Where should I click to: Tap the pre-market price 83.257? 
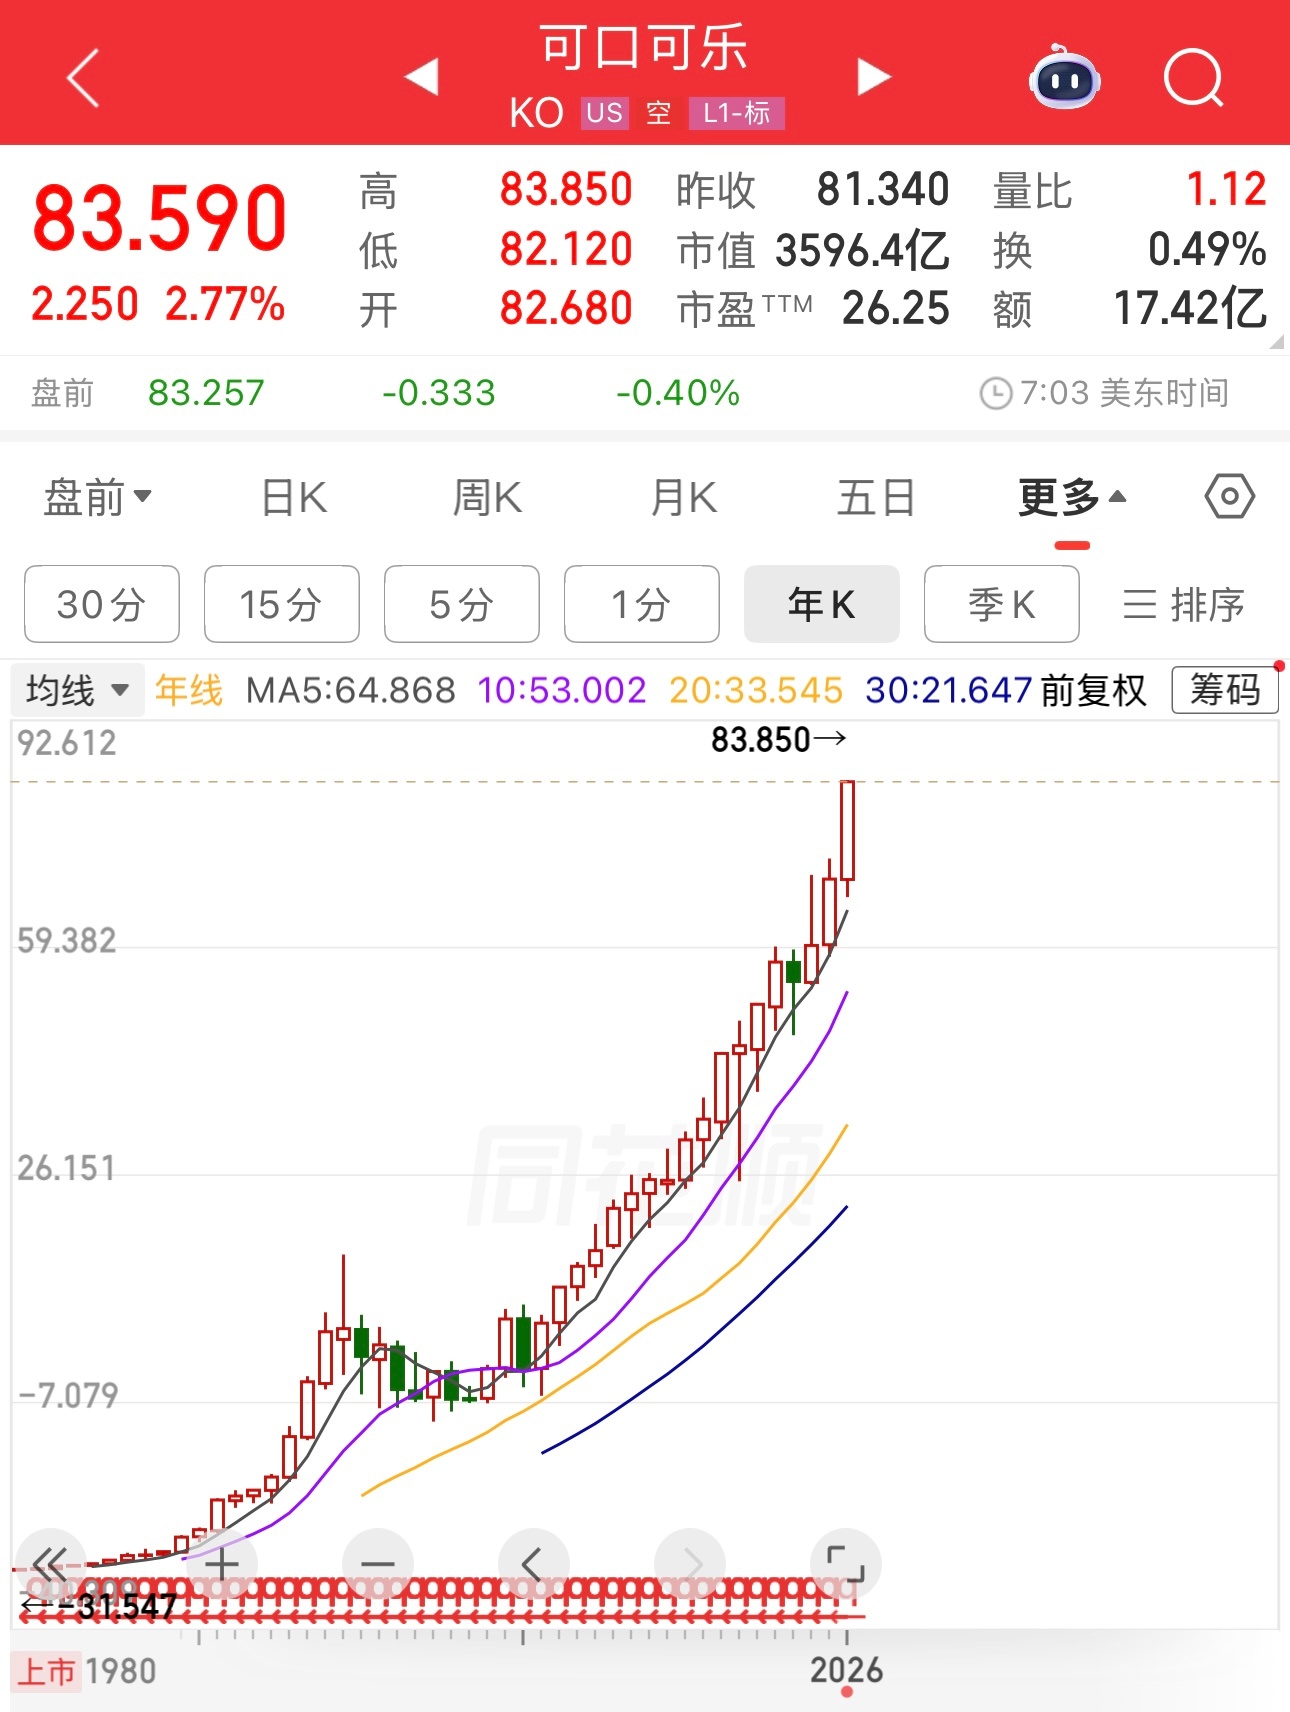[x=206, y=393]
